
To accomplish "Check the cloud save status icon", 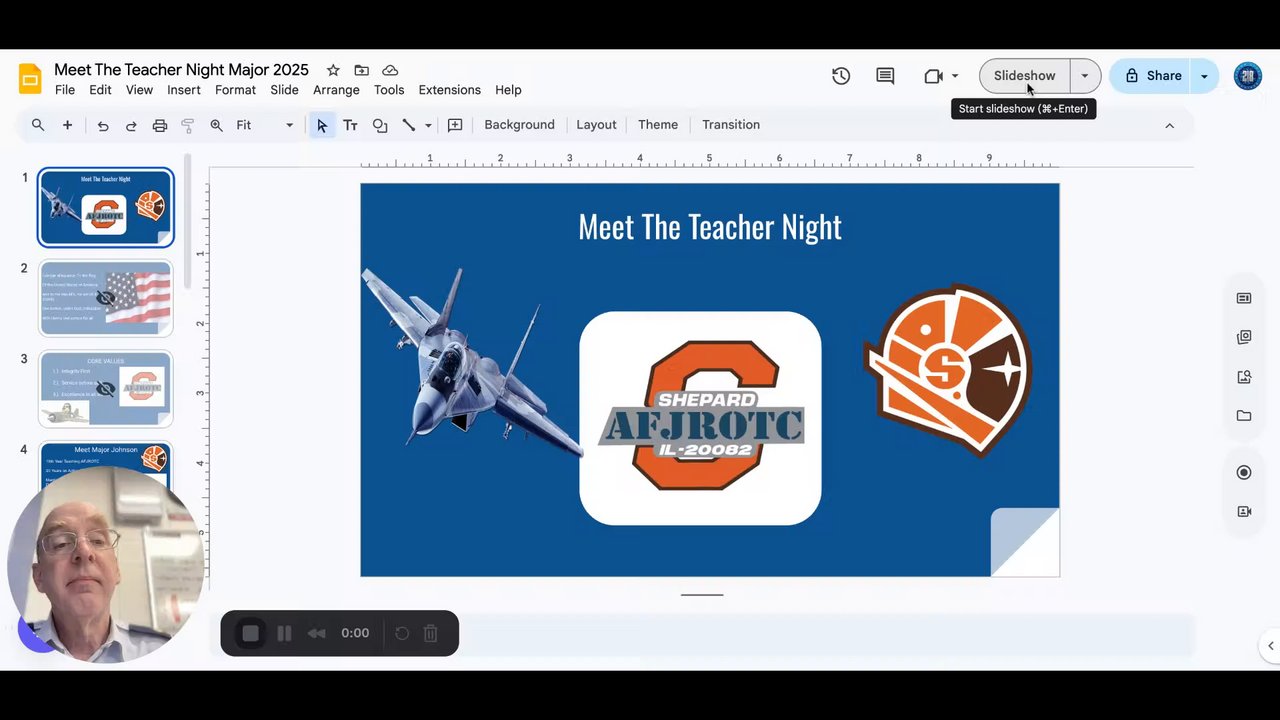I will [390, 70].
